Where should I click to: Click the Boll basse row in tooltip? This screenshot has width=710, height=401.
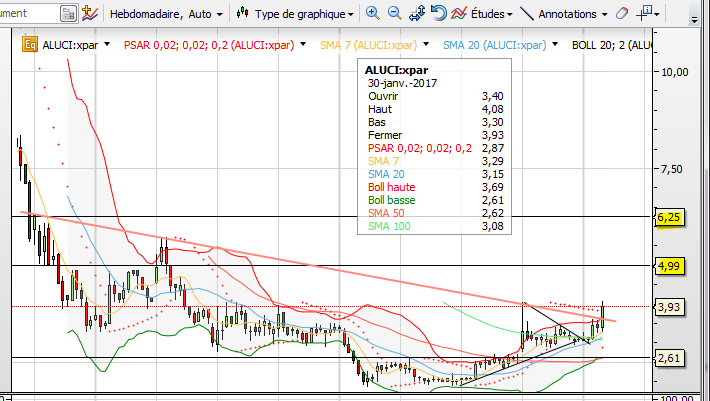click(x=436, y=200)
